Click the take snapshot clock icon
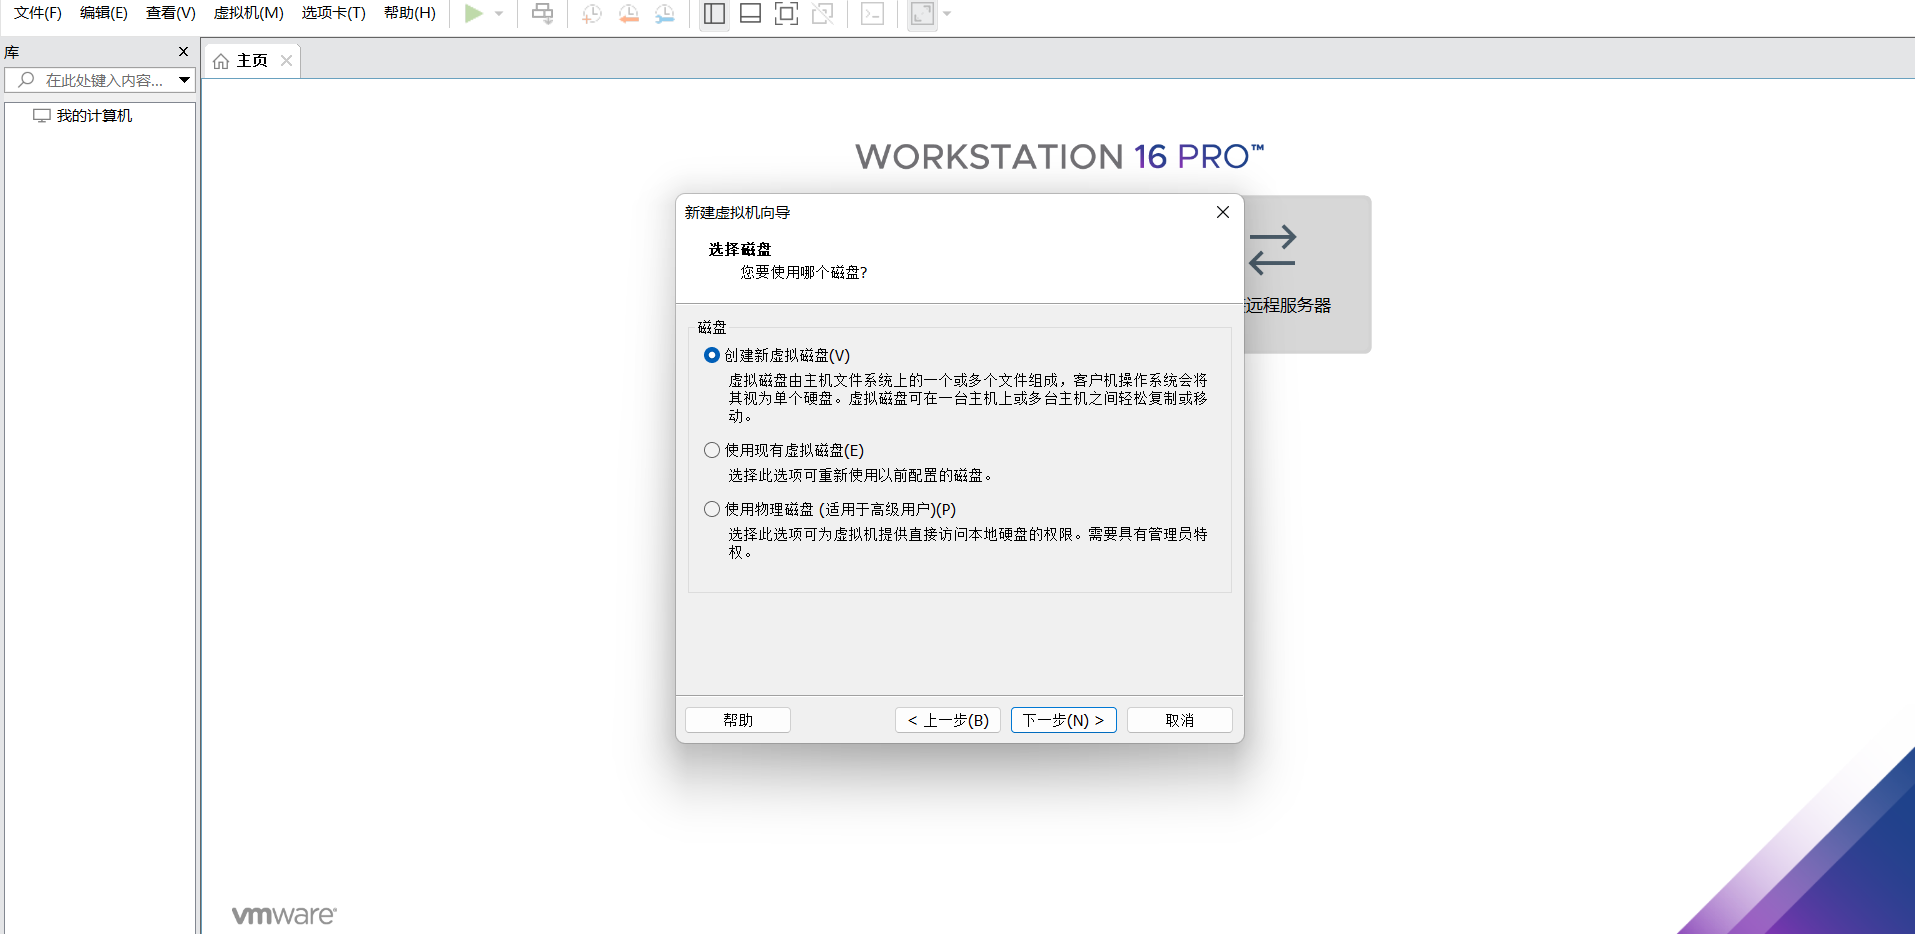This screenshot has width=1915, height=934. click(592, 13)
